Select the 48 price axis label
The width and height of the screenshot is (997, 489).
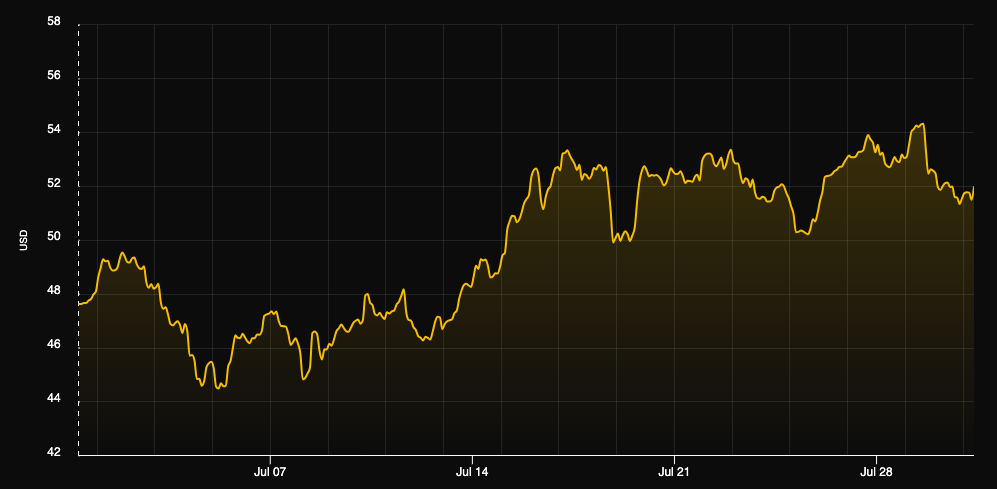coord(54,292)
